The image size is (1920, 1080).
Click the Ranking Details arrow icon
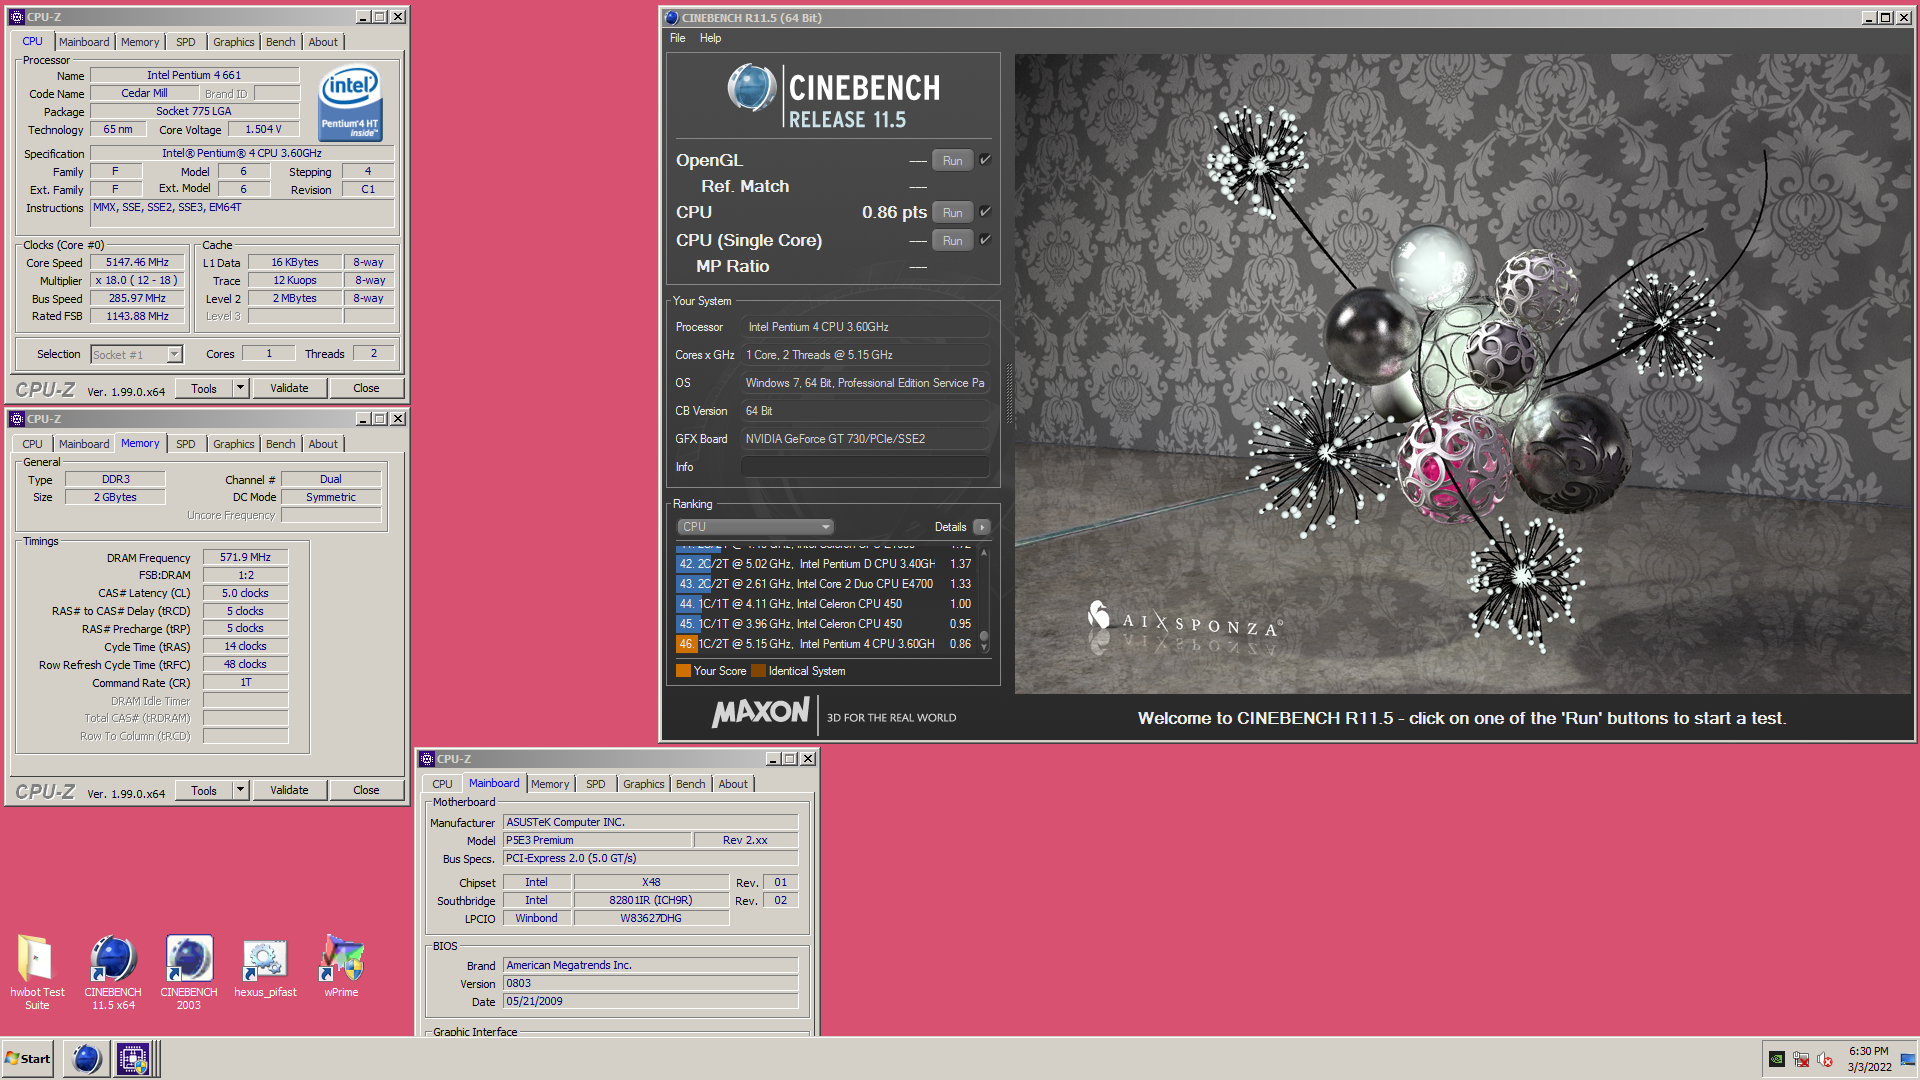tap(981, 527)
